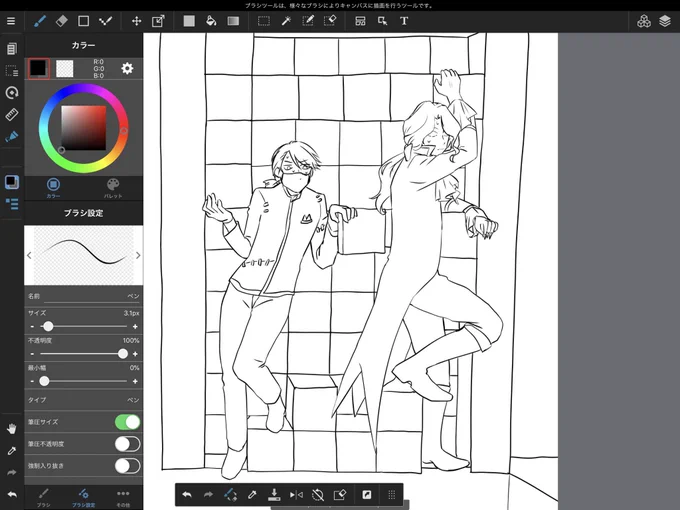Select the Fill rectangle tool
Screen dimensions: 680x510
(189, 21)
